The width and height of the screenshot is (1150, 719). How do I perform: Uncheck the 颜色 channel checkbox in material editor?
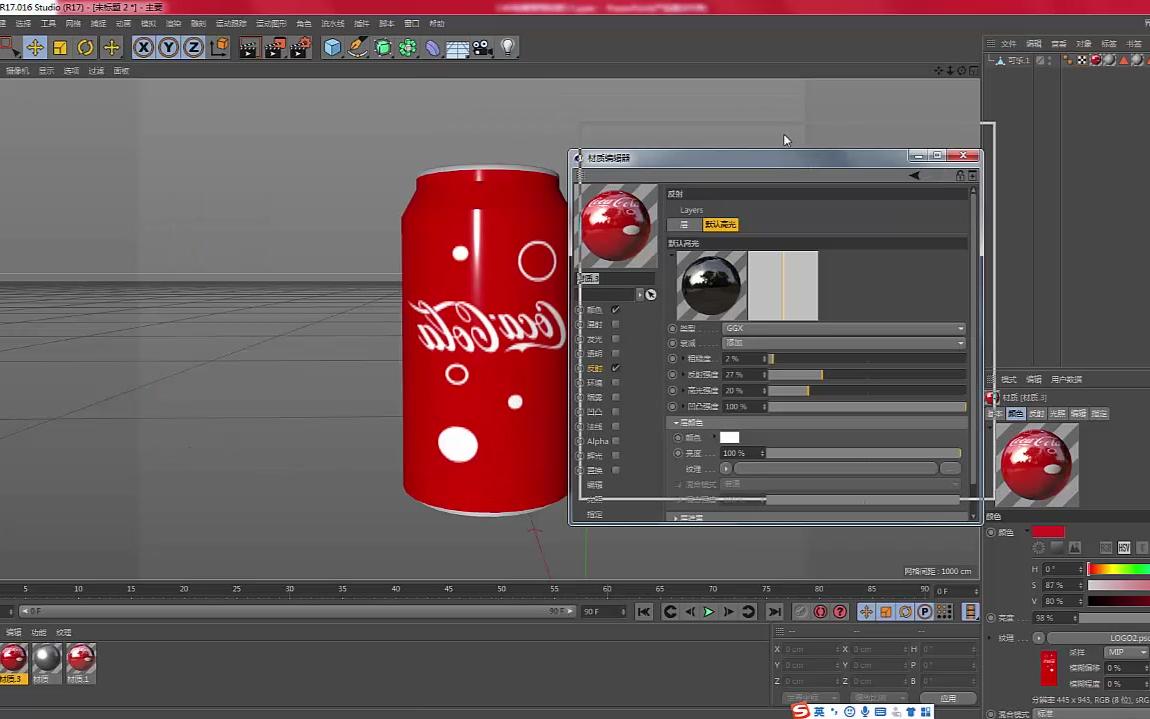point(615,310)
